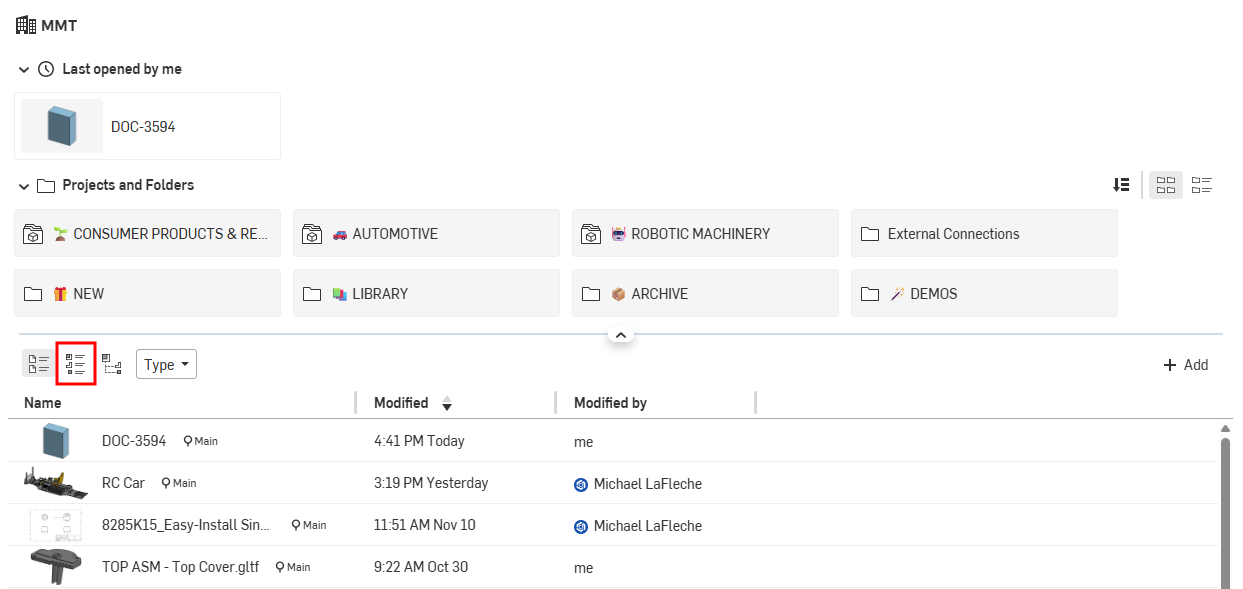This screenshot has height=589, width=1243.
Task: Open the RC Car document thumbnail
Action: tap(56, 482)
